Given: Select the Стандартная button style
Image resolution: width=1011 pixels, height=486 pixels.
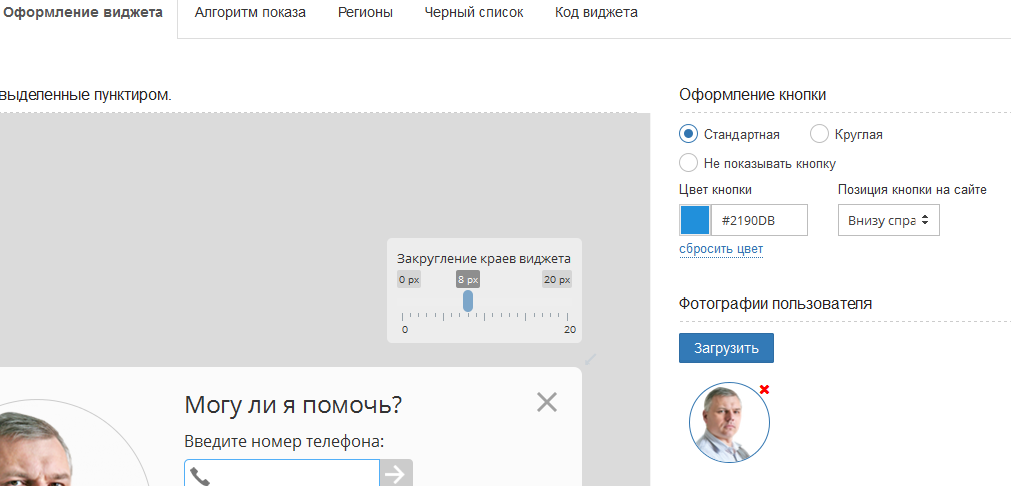Looking at the screenshot, I should pyautogui.click(x=689, y=134).
